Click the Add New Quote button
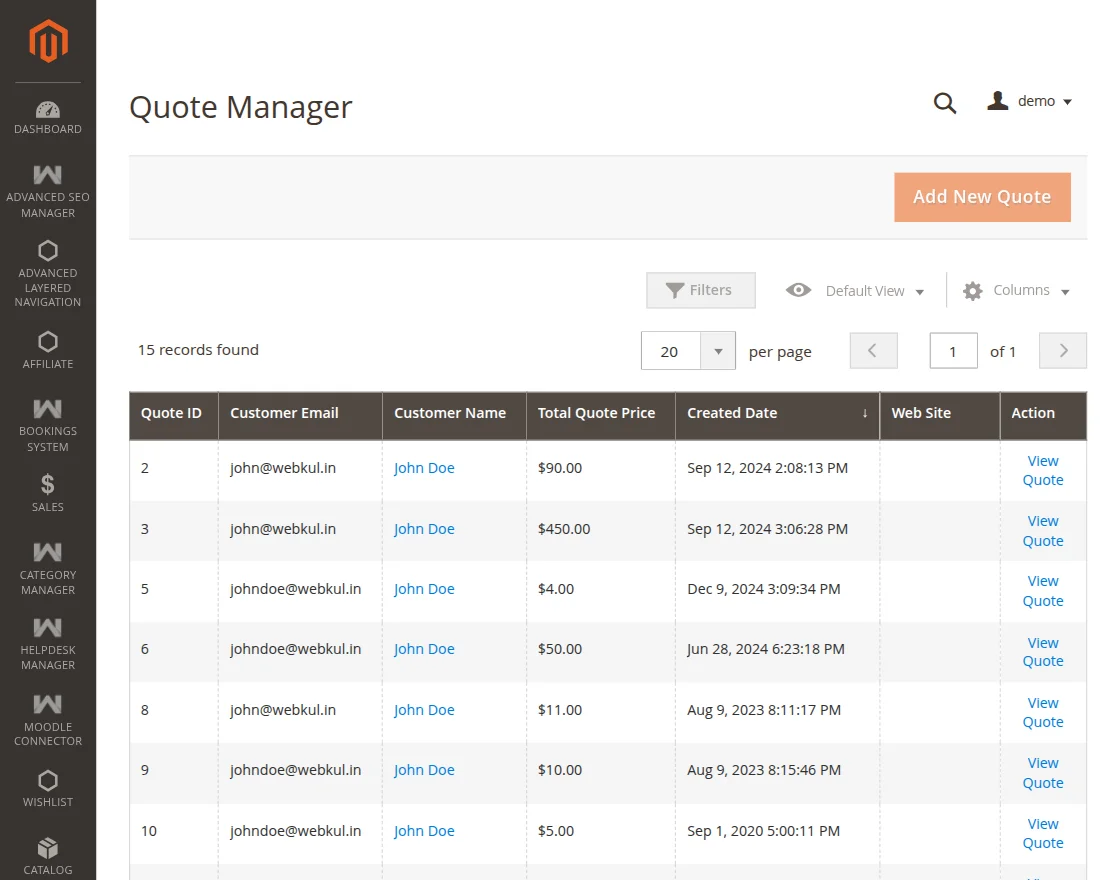Viewport: 1120px width, 880px height. (x=981, y=197)
